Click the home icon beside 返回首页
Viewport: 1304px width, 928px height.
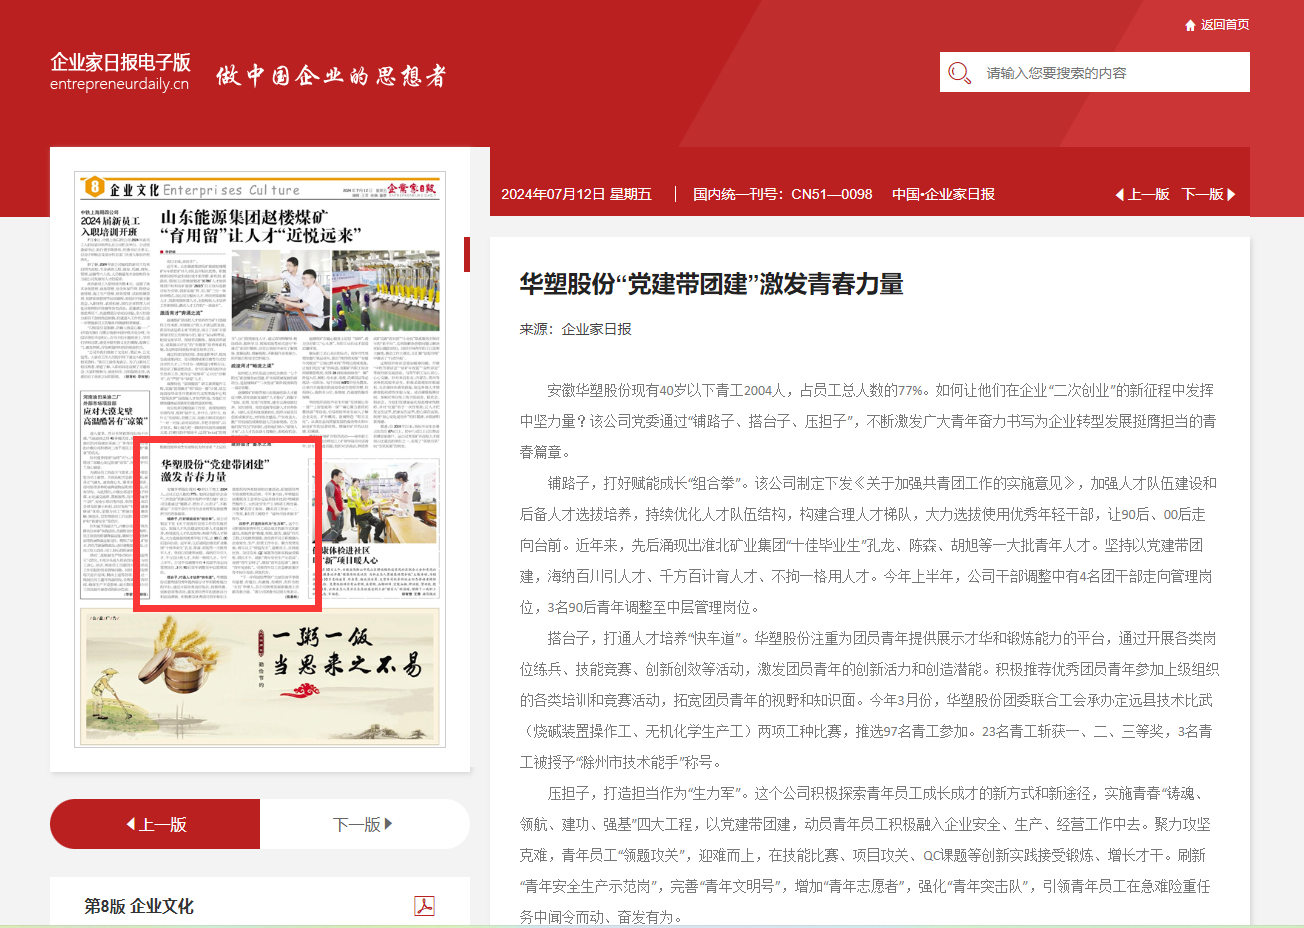pyautogui.click(x=1190, y=25)
